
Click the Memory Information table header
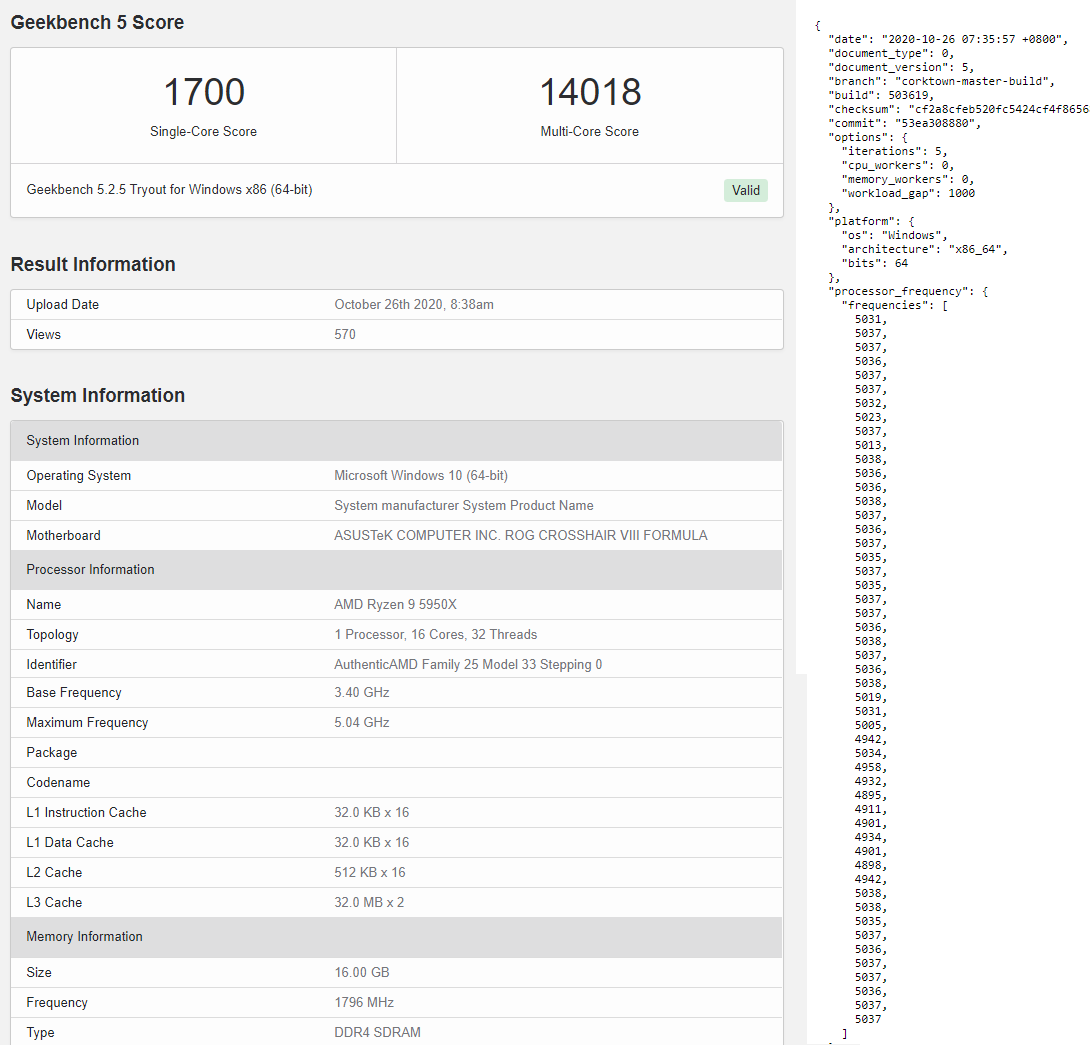tap(396, 937)
